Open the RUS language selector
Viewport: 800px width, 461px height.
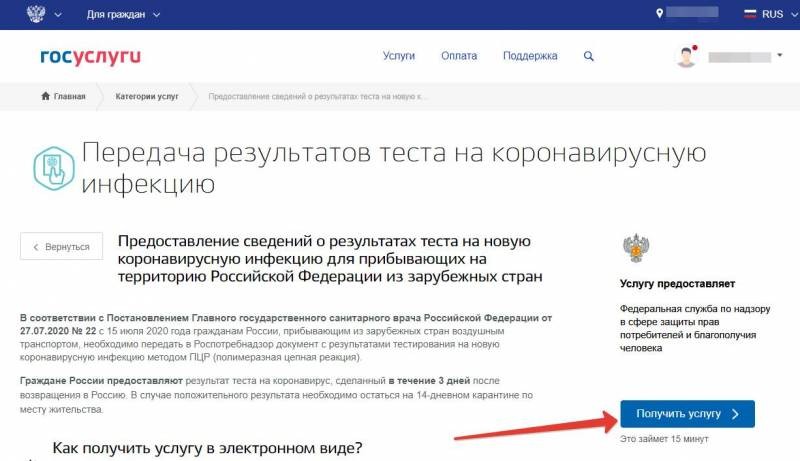pyautogui.click(x=772, y=14)
